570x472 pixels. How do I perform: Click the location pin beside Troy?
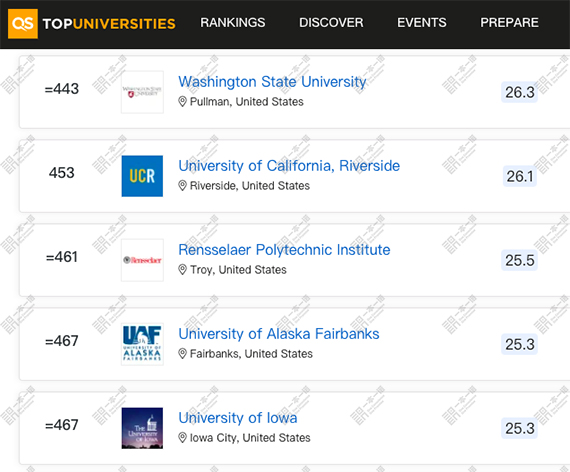click(x=182, y=269)
